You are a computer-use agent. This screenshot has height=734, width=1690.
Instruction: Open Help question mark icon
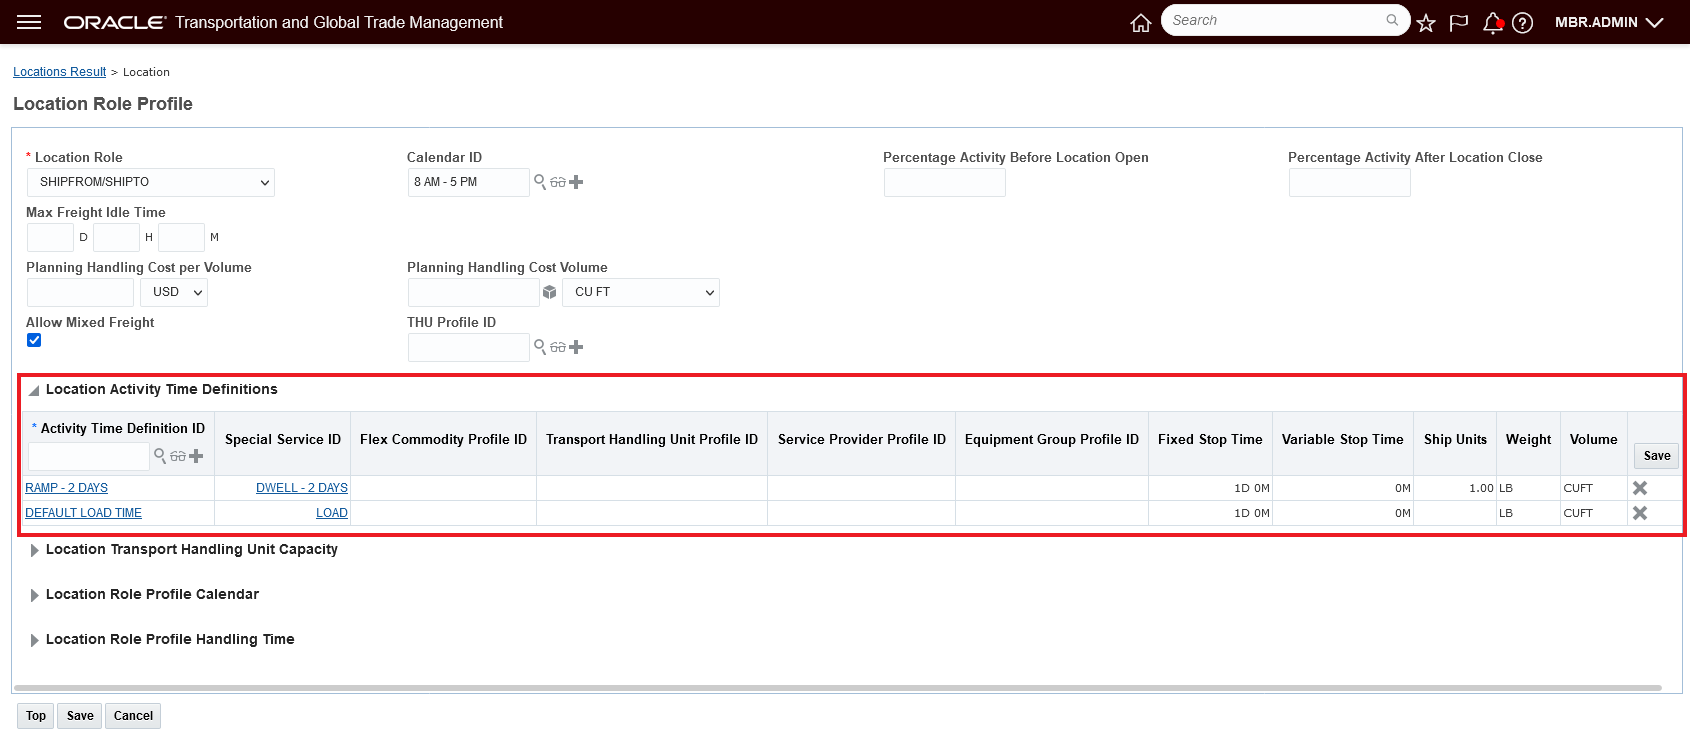(x=1523, y=23)
